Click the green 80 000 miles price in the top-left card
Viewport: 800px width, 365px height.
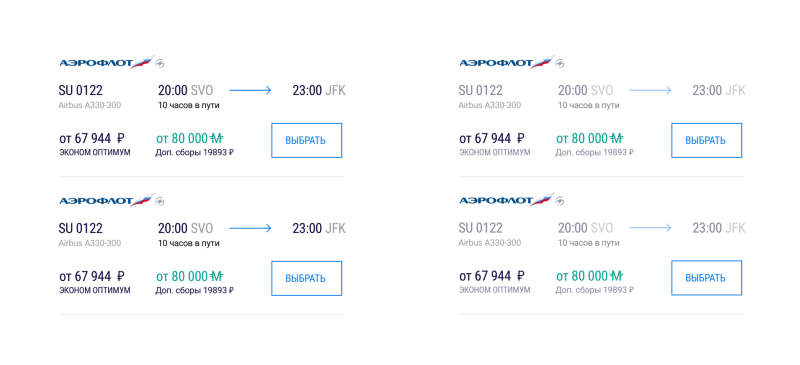190,138
